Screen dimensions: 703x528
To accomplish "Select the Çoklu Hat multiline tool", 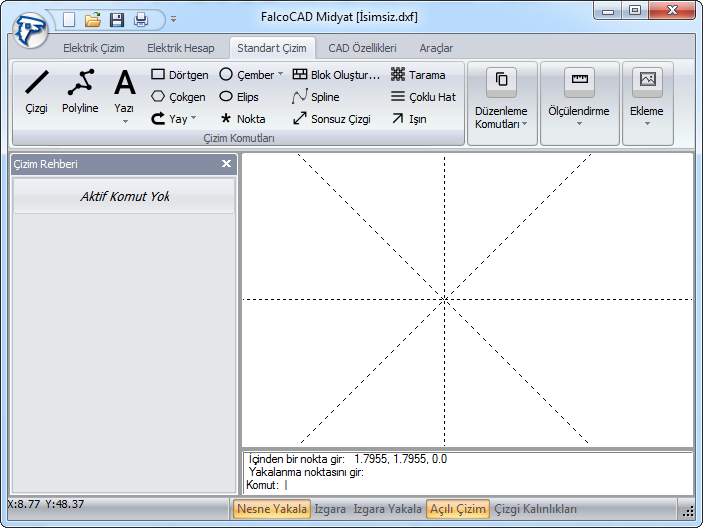I will point(423,97).
